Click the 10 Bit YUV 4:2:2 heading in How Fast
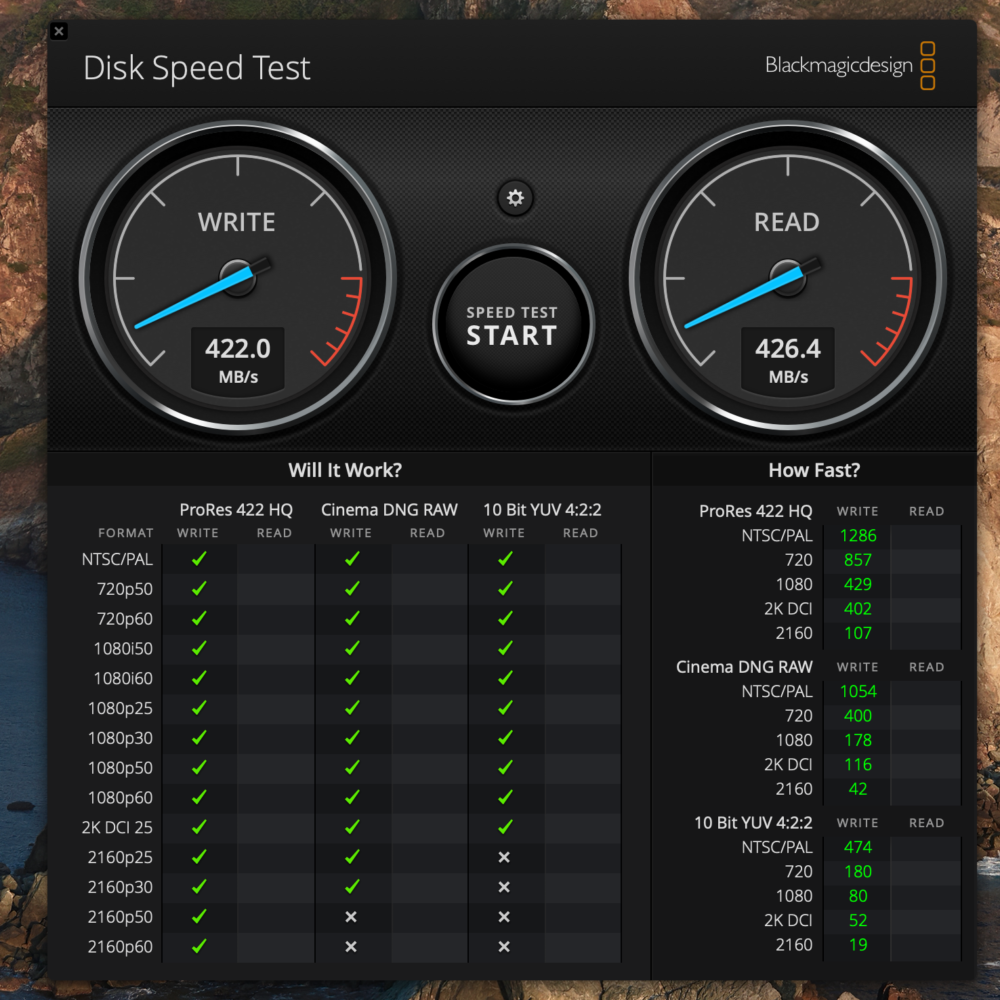 pyautogui.click(x=753, y=823)
